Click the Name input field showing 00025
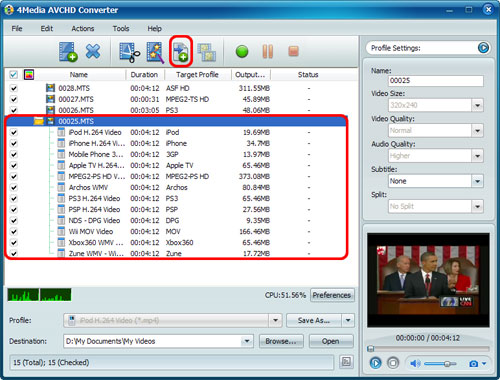Viewport: 500px width, 380px height. (436, 80)
